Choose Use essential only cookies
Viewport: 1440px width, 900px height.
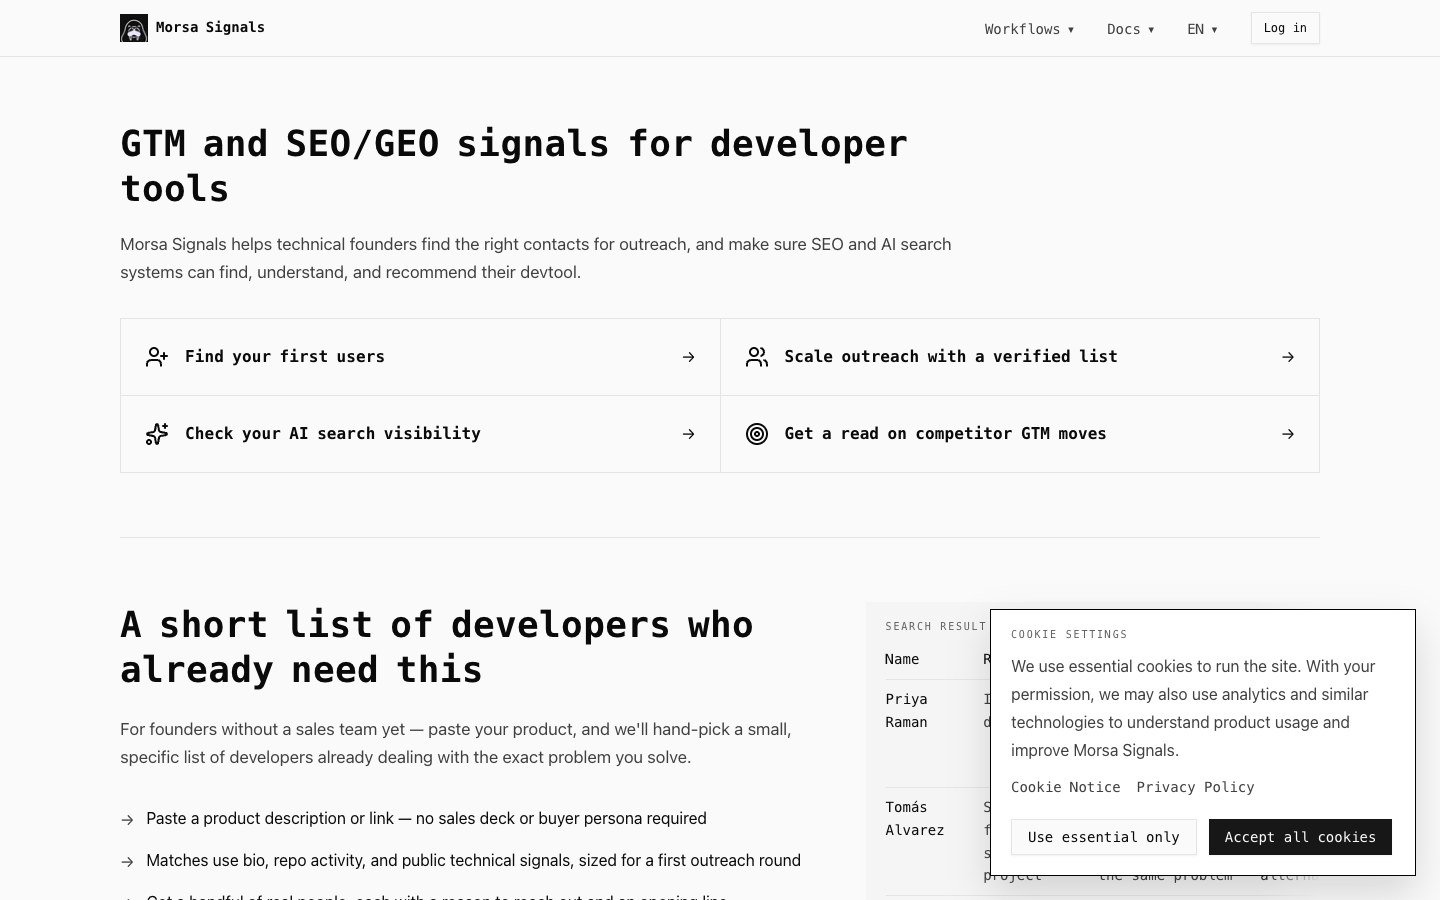pyautogui.click(x=1104, y=837)
